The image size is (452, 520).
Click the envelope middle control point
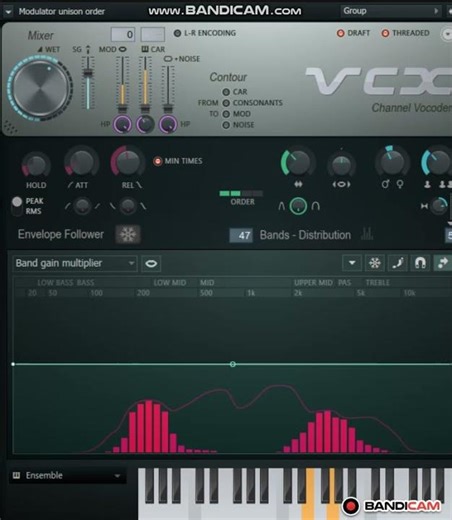click(233, 364)
